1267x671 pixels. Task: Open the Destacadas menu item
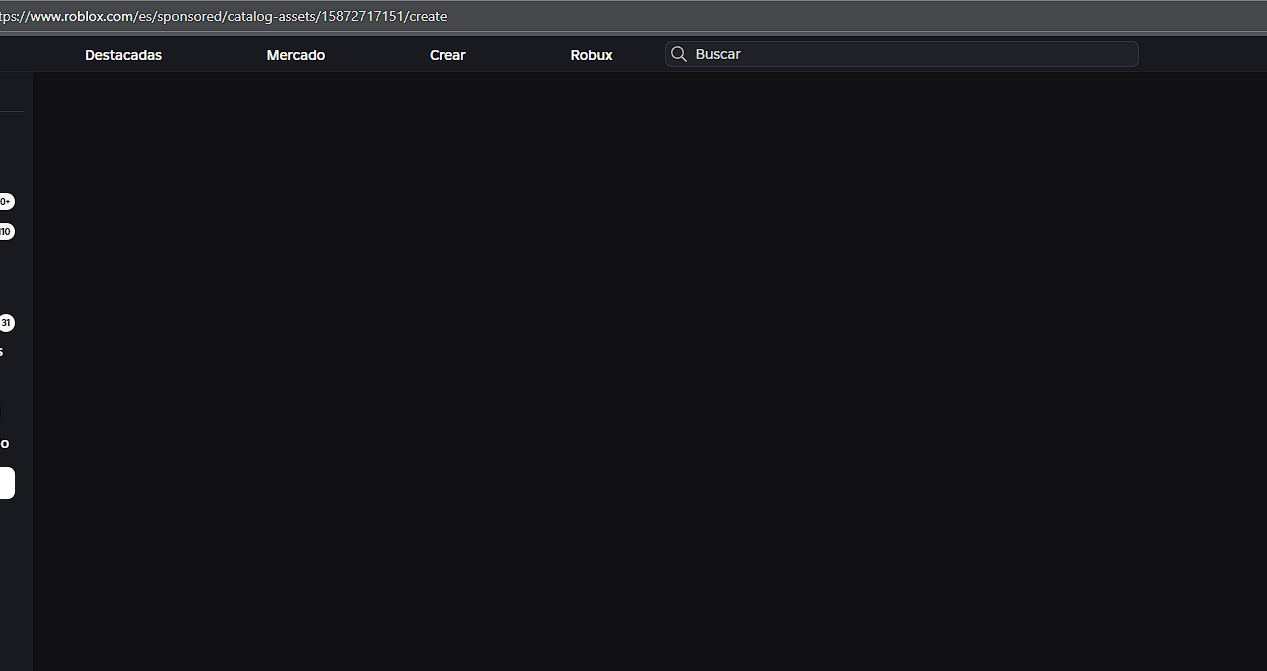click(x=123, y=55)
